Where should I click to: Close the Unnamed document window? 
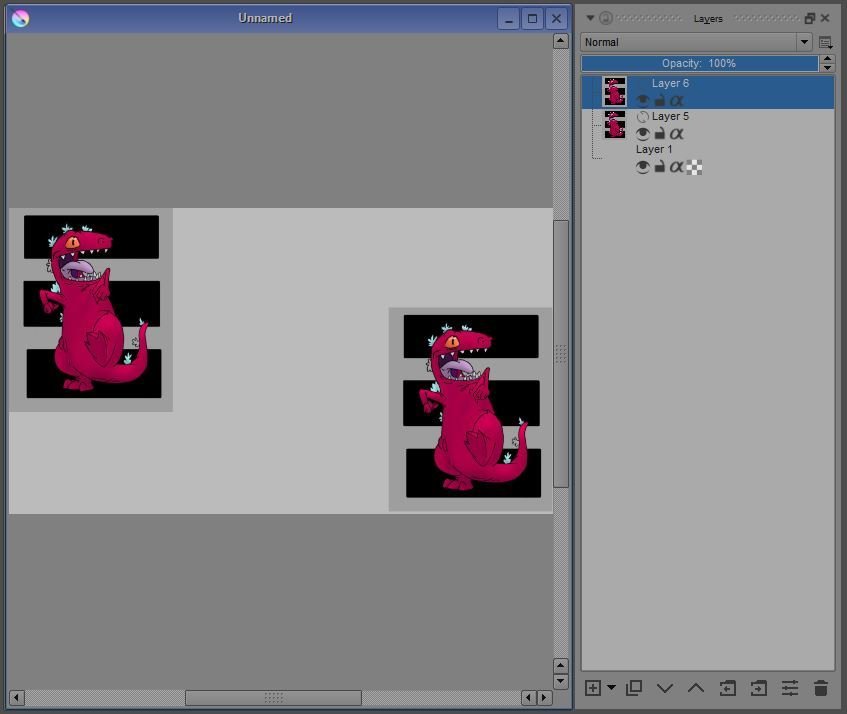point(556,19)
